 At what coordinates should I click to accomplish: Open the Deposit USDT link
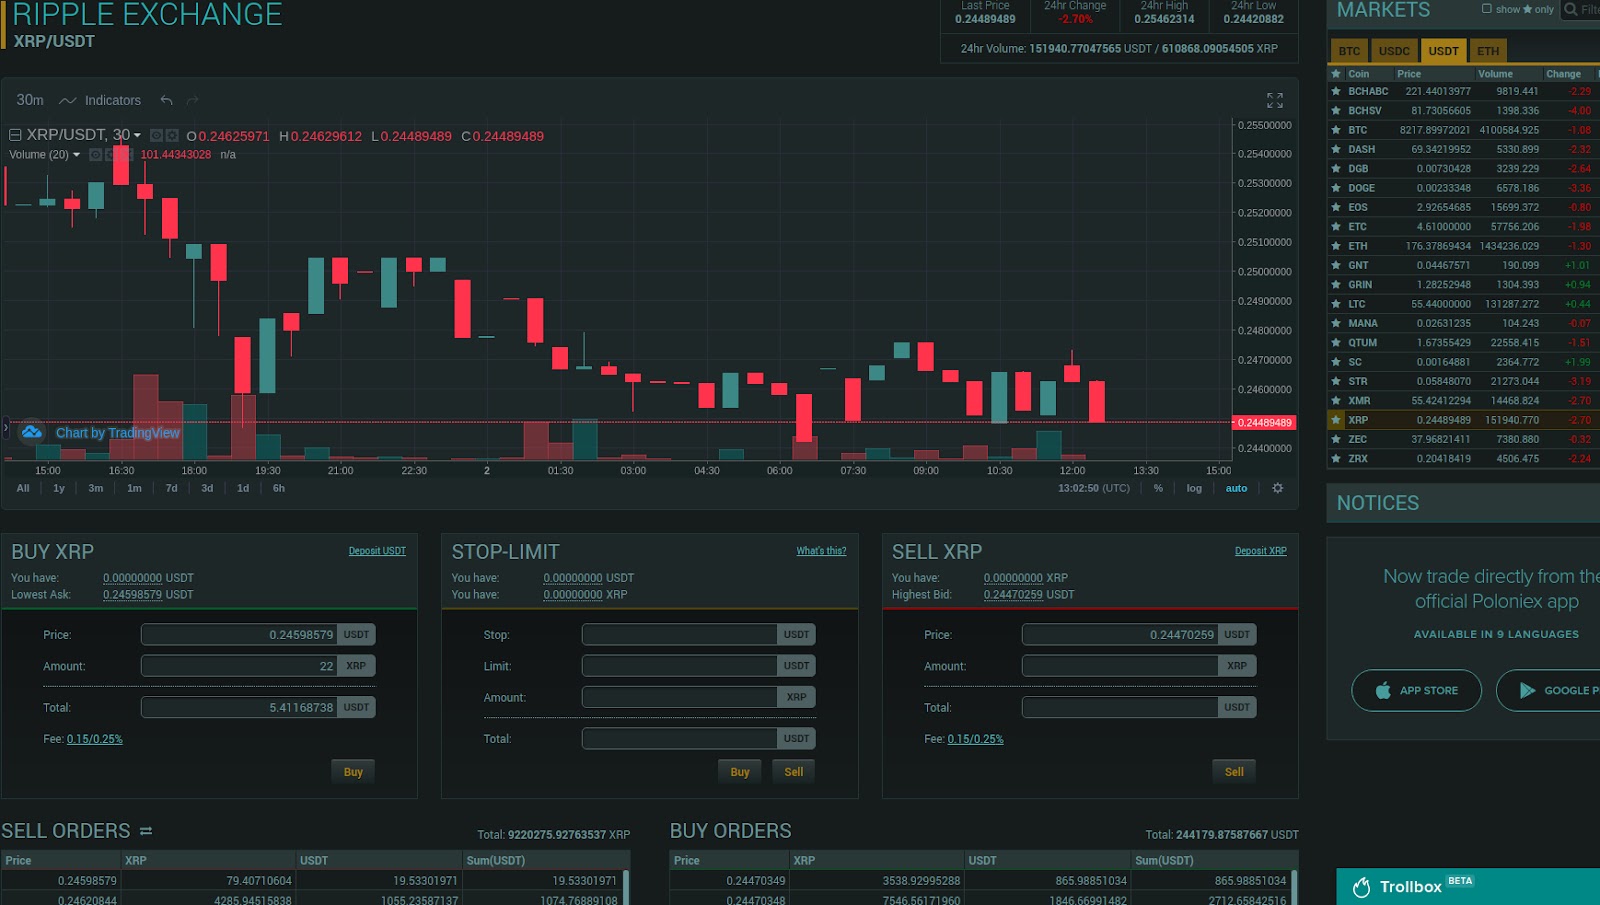coord(377,551)
